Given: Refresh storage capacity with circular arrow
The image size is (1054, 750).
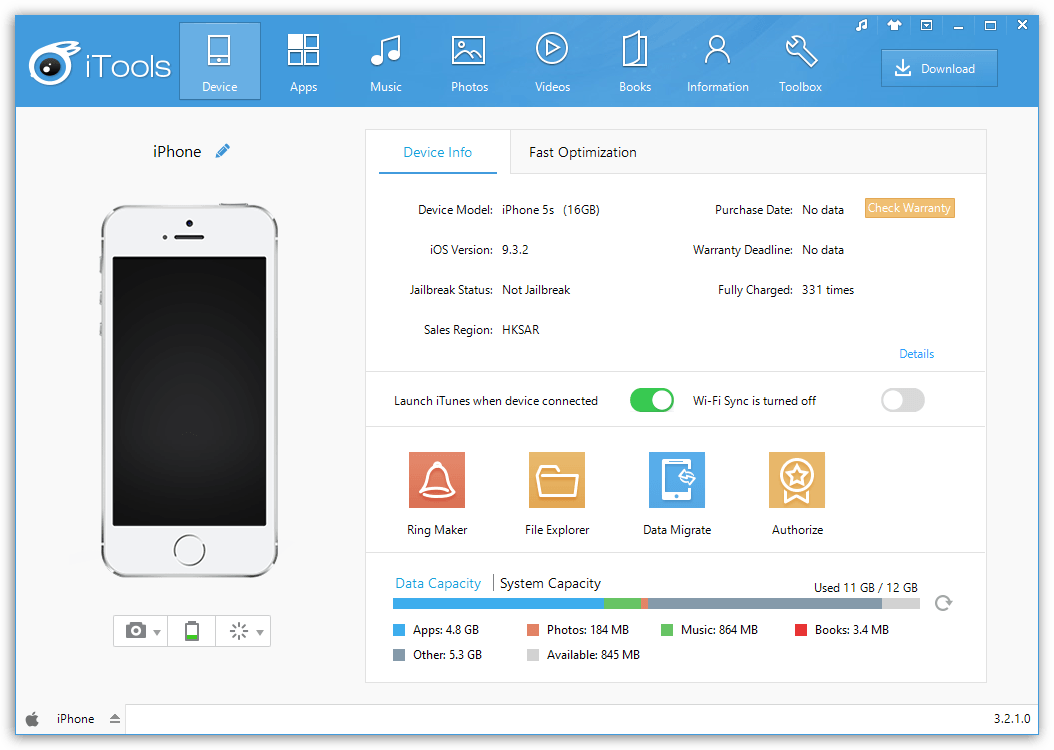Looking at the screenshot, I should pos(943,603).
